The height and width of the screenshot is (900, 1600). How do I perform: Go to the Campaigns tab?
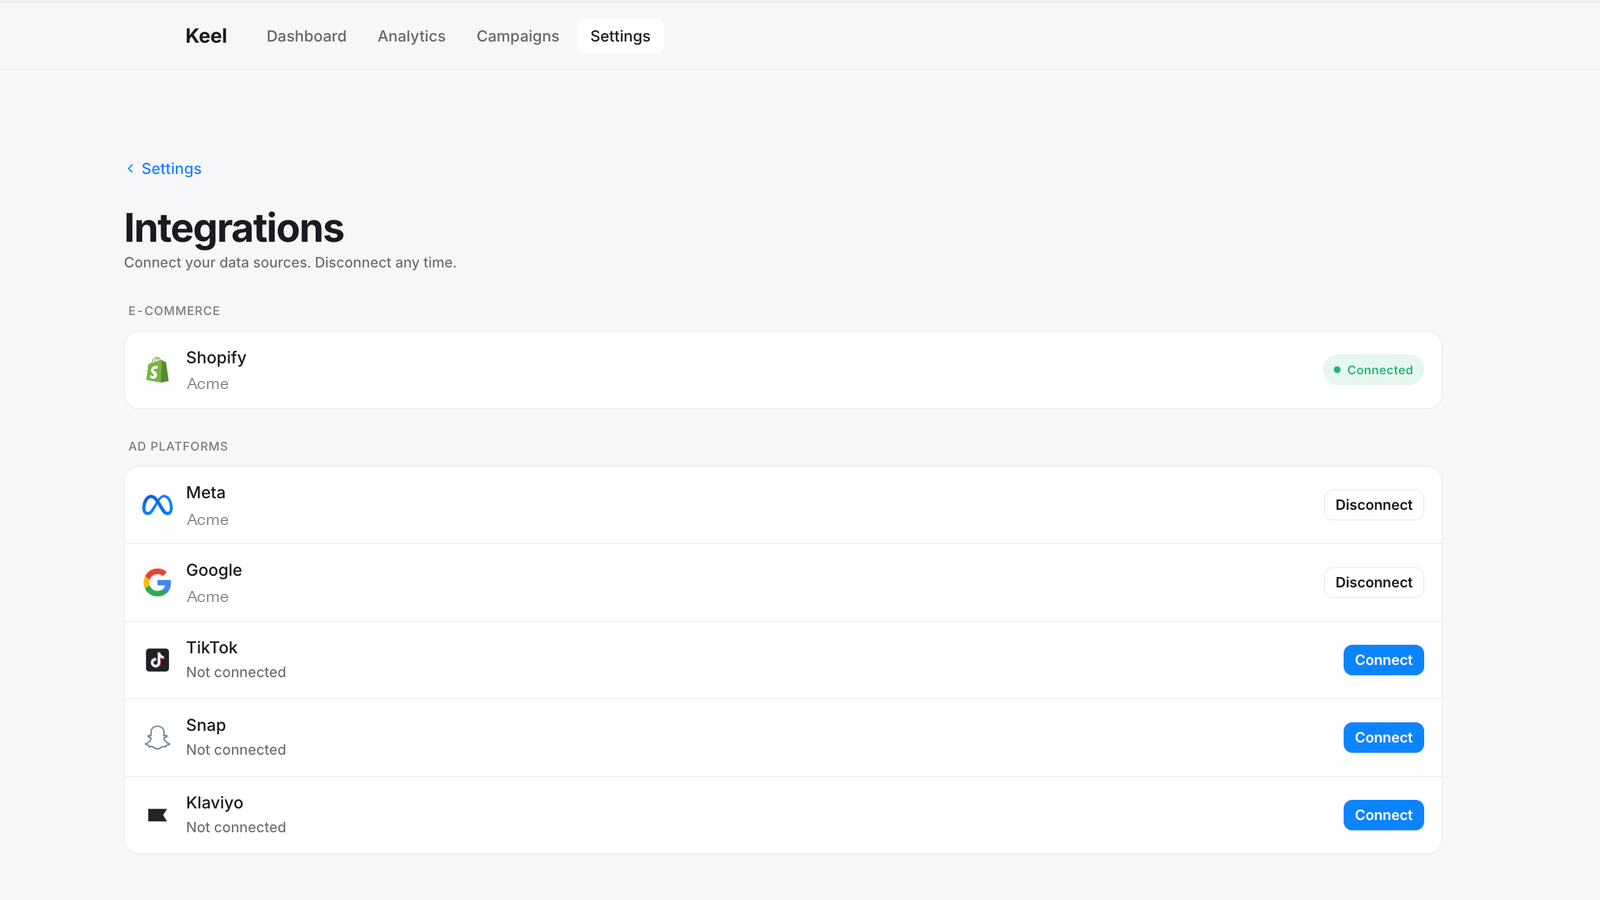(518, 36)
